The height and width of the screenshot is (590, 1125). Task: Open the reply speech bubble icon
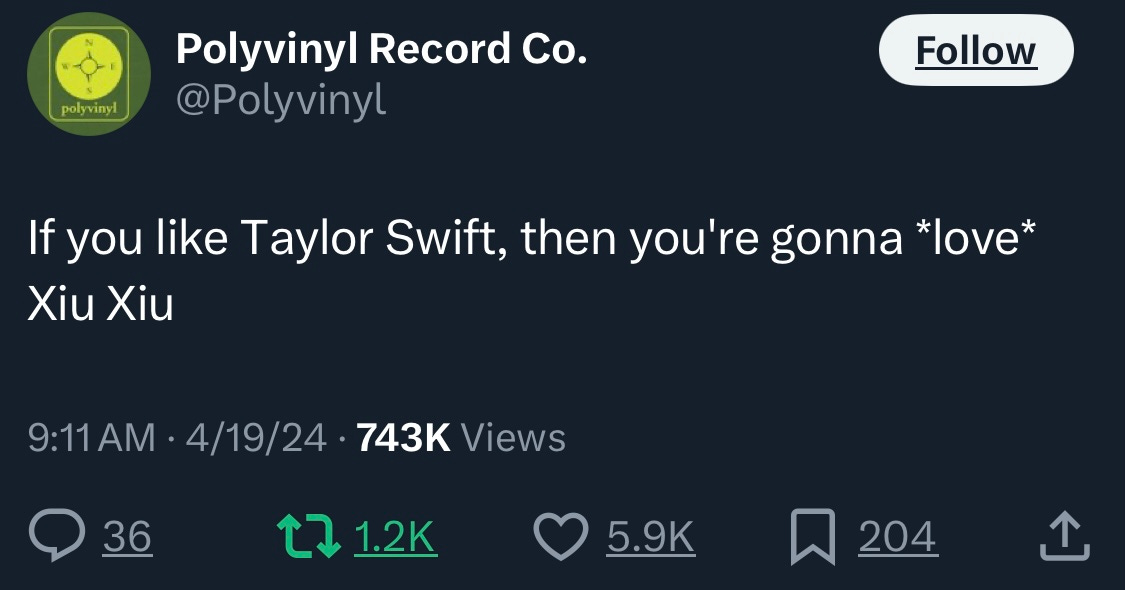57,535
